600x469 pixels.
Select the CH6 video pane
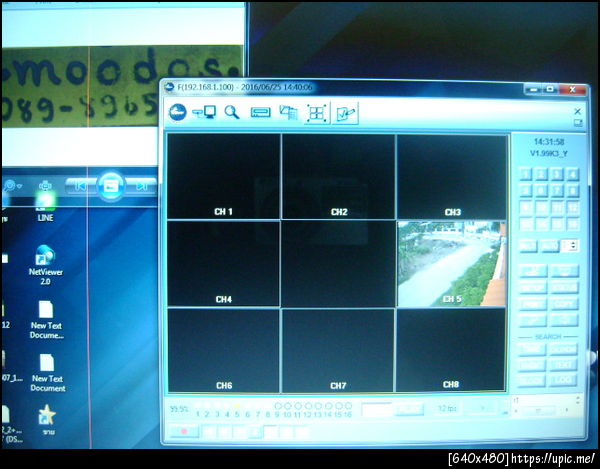(x=223, y=350)
